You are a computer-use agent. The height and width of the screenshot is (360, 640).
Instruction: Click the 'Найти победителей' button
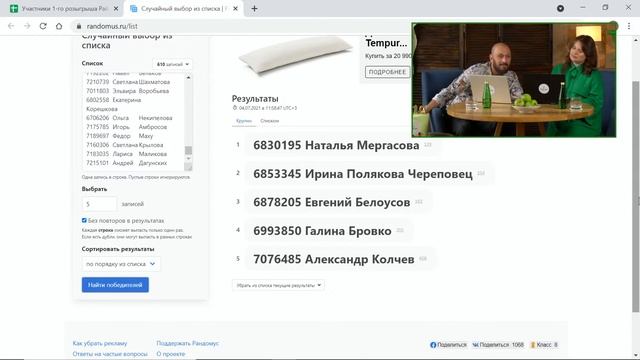click(115, 285)
